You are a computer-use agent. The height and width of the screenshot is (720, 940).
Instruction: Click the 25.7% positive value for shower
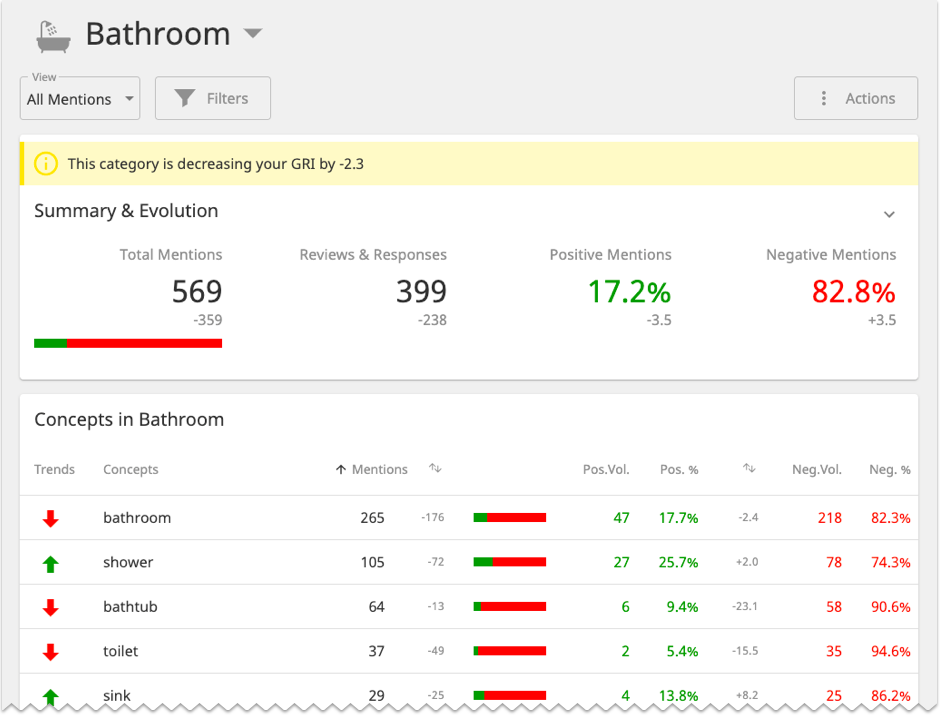pos(679,562)
